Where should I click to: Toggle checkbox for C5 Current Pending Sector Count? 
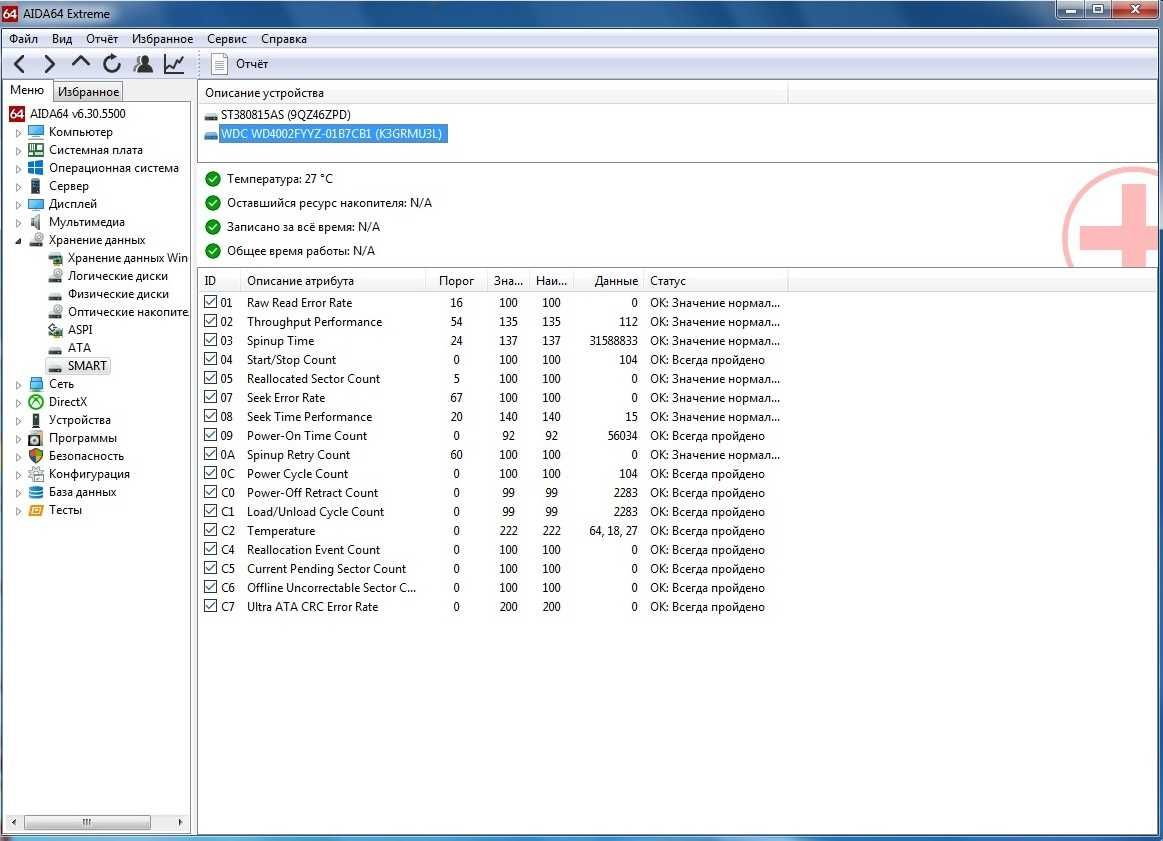(211, 568)
